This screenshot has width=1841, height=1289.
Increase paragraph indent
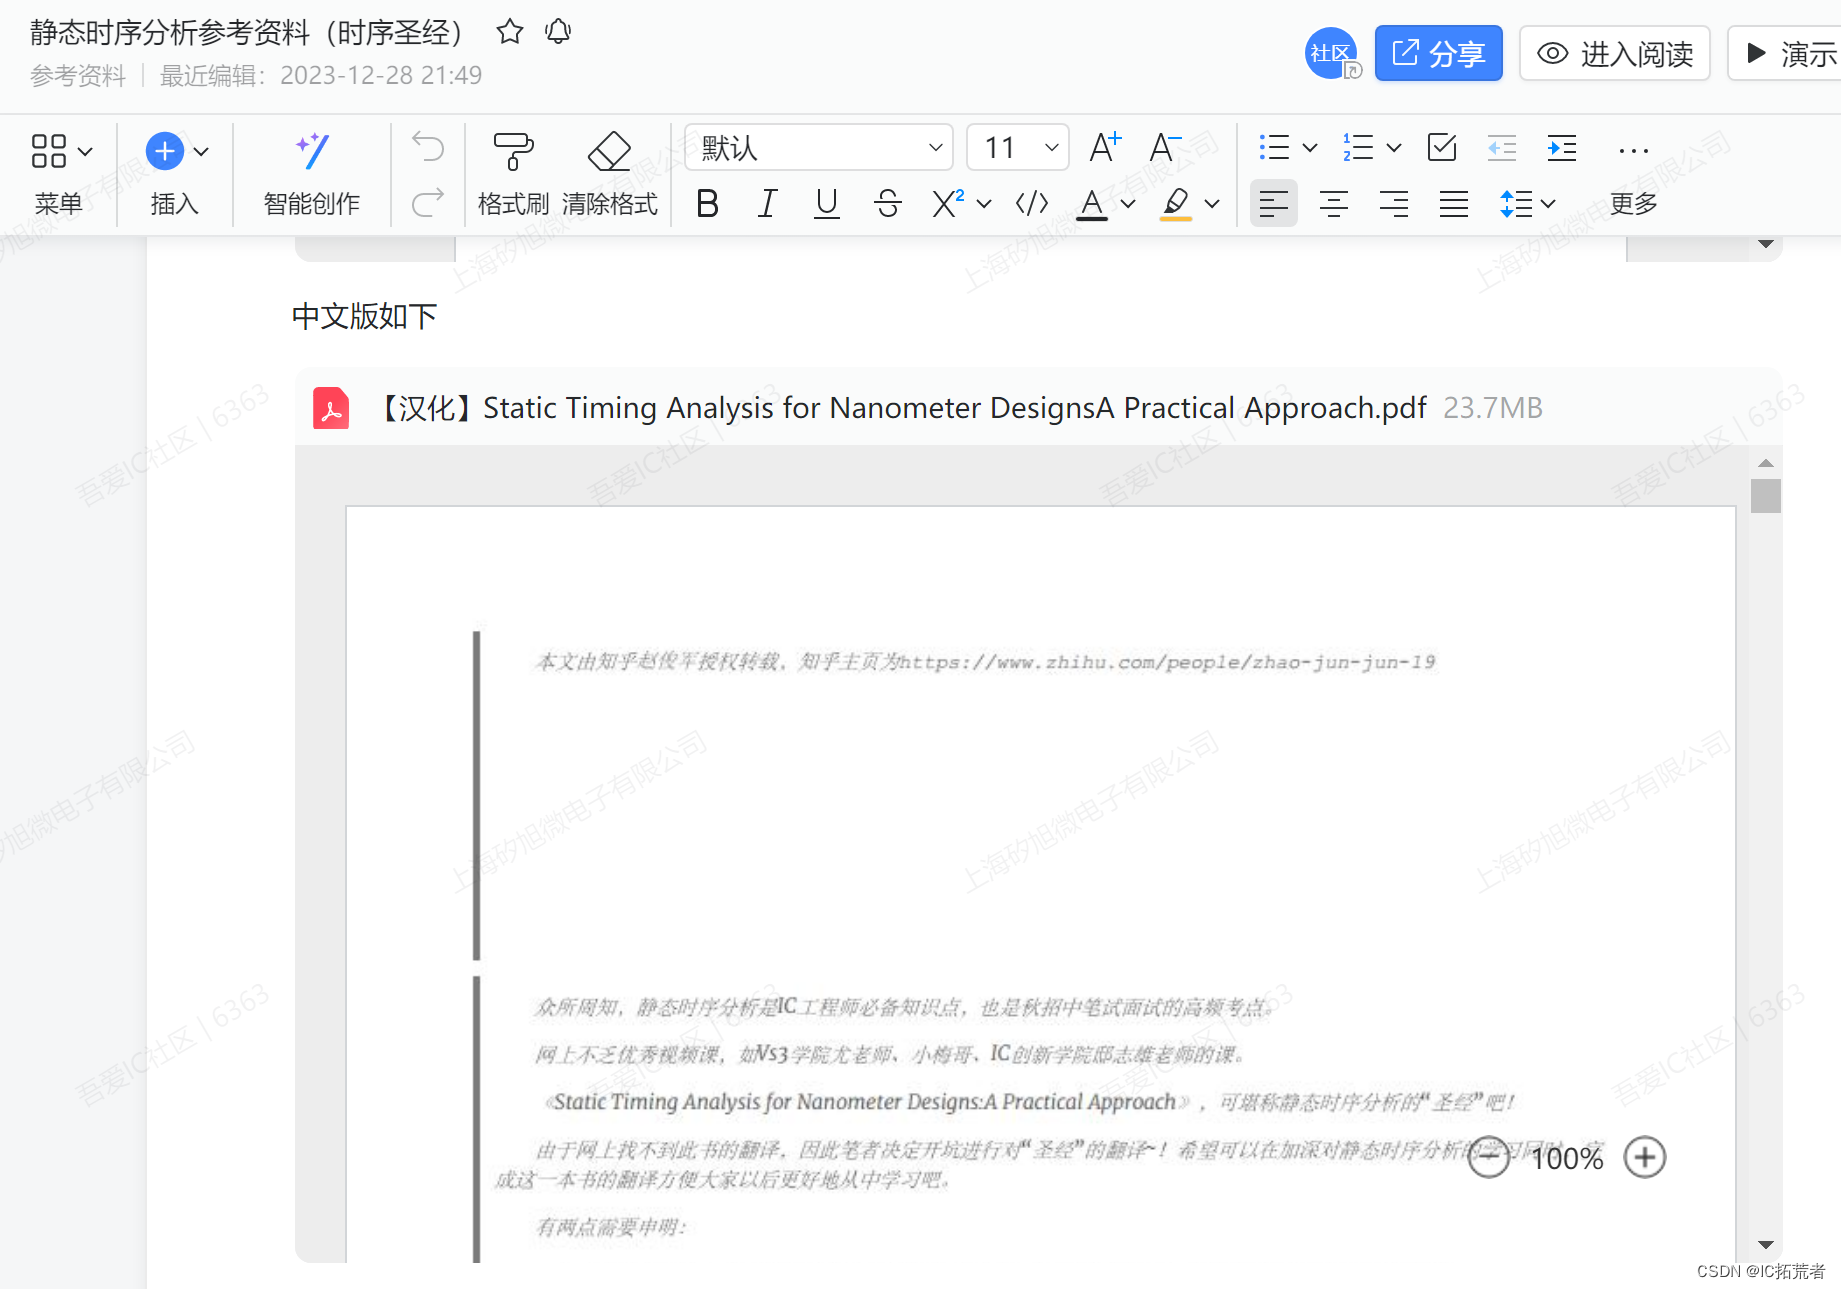[1562, 148]
